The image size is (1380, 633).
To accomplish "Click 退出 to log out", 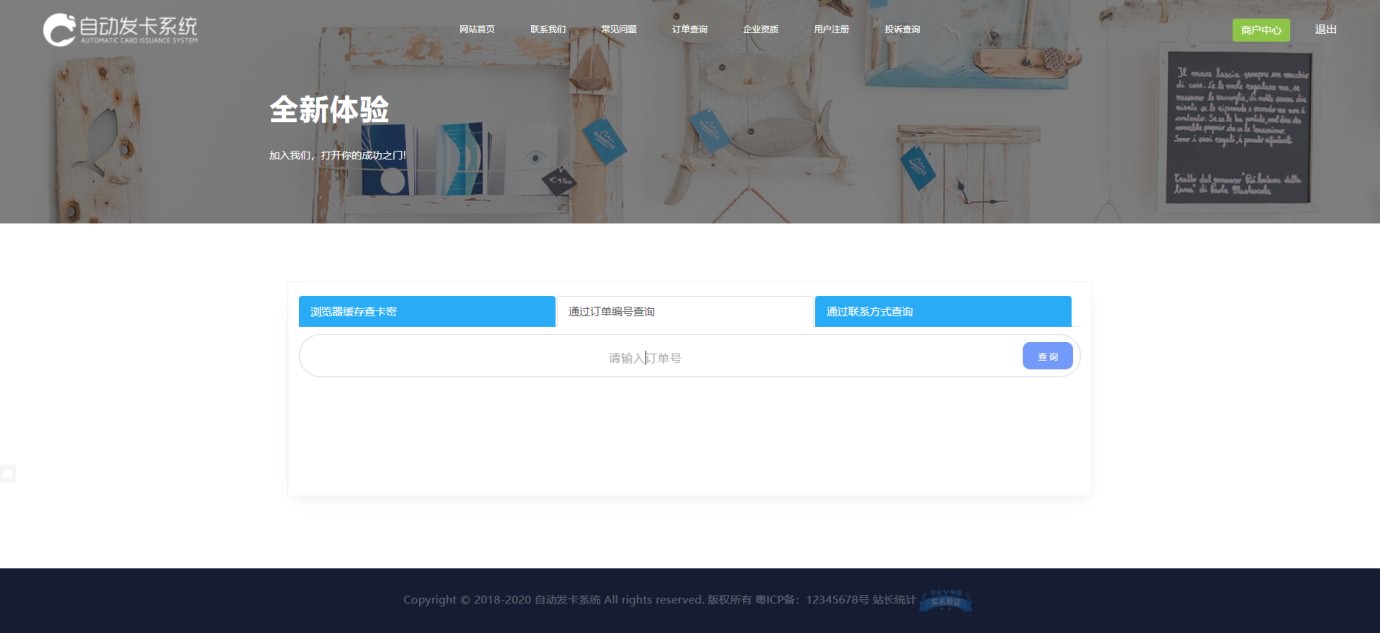I will pyautogui.click(x=1326, y=30).
